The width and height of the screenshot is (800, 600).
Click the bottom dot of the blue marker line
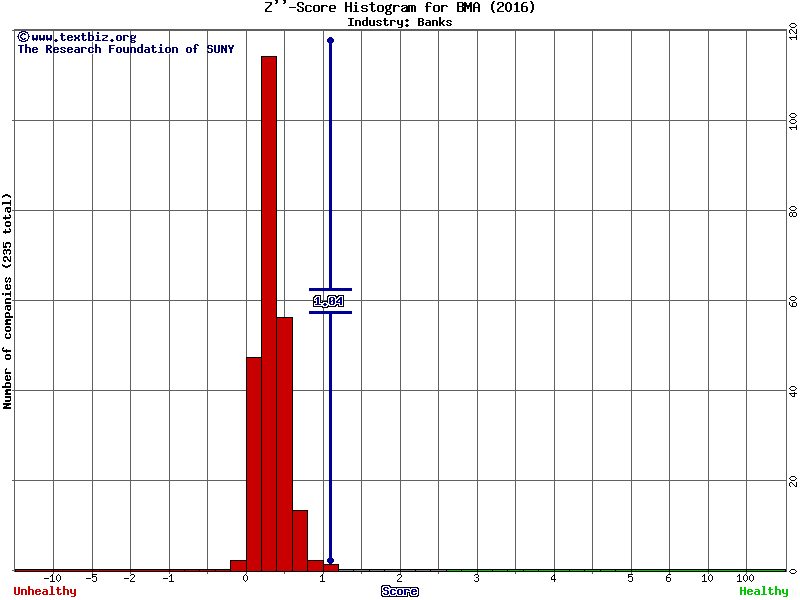coord(331,561)
